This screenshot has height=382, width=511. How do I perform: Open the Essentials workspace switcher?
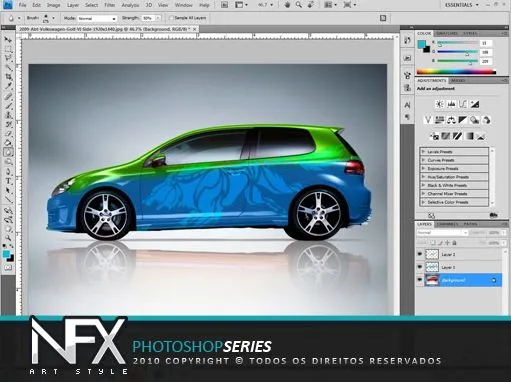click(462, 5)
